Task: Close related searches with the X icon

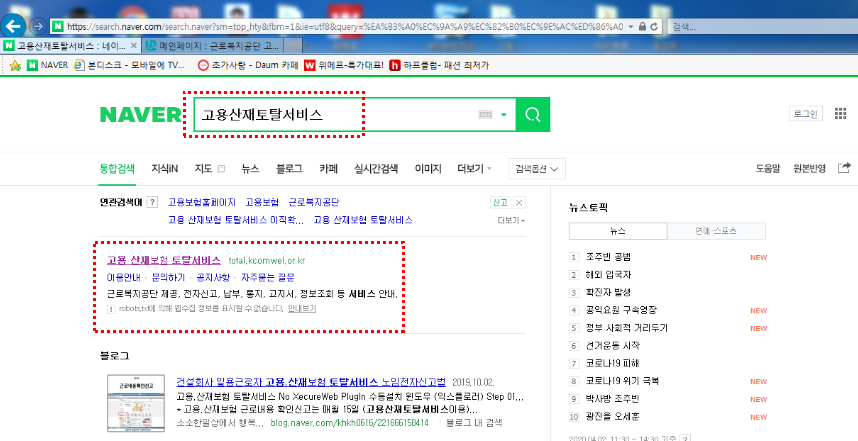Action: coord(520,203)
